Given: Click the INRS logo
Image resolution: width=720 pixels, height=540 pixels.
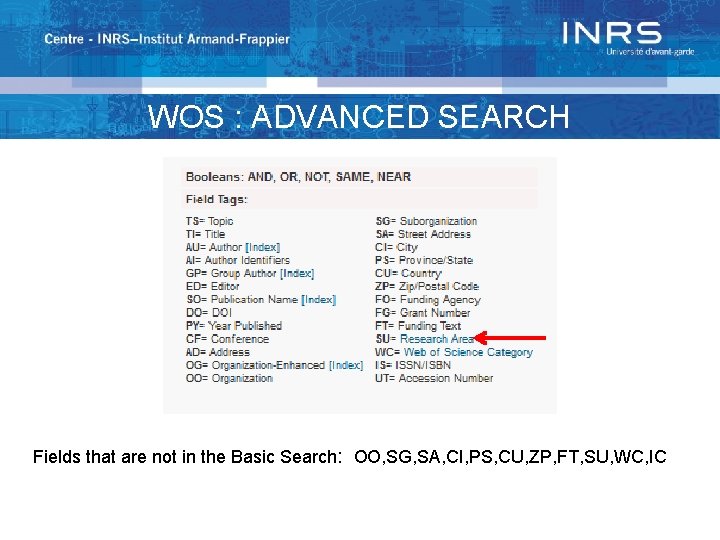Looking at the screenshot, I should (x=612, y=33).
